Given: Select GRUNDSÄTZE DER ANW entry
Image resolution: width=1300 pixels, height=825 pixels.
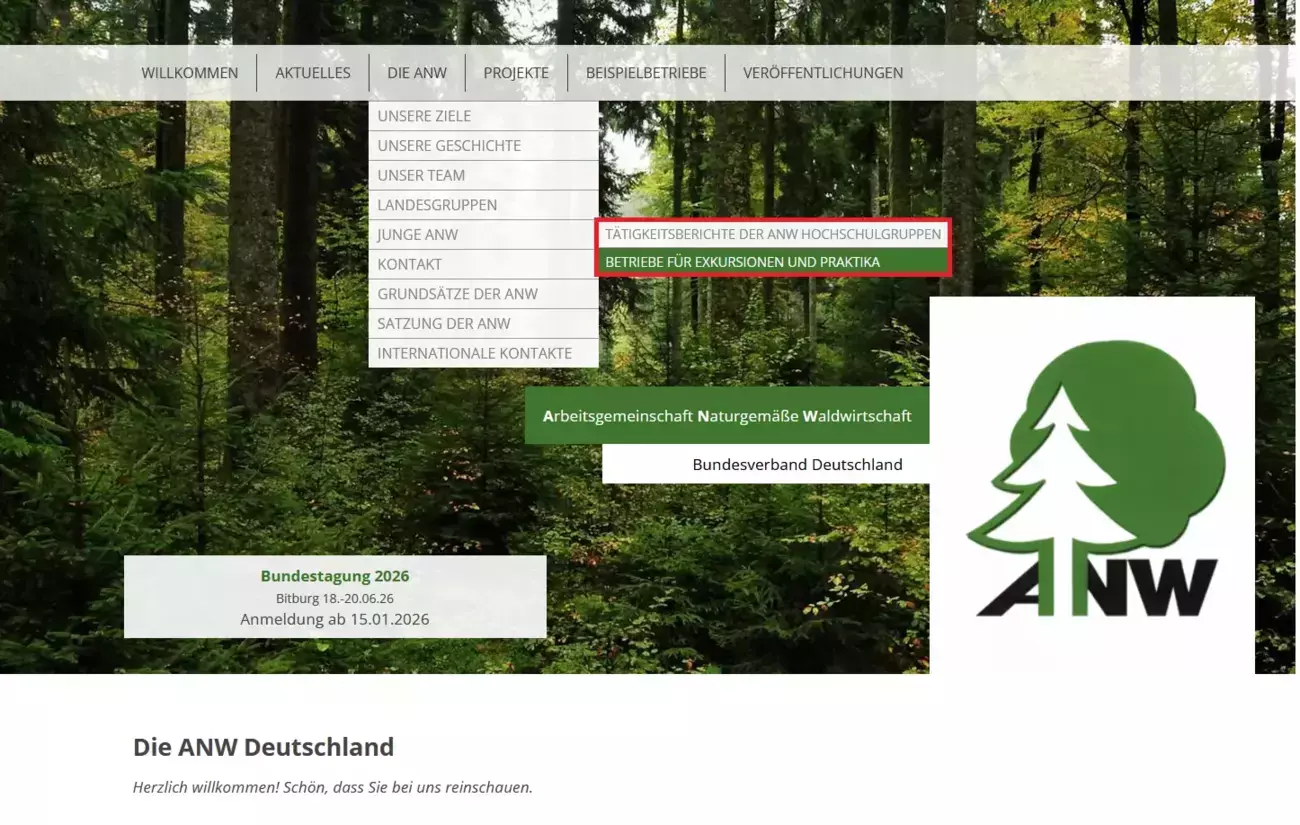Looking at the screenshot, I should [x=457, y=293].
